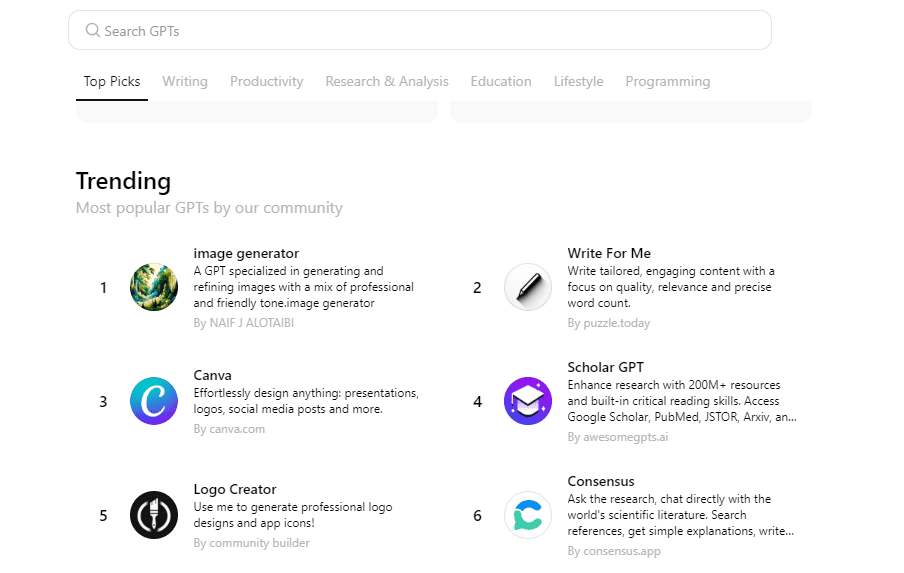The image size is (904, 573).
Task: Switch to the Writing tab
Action: pos(185,82)
